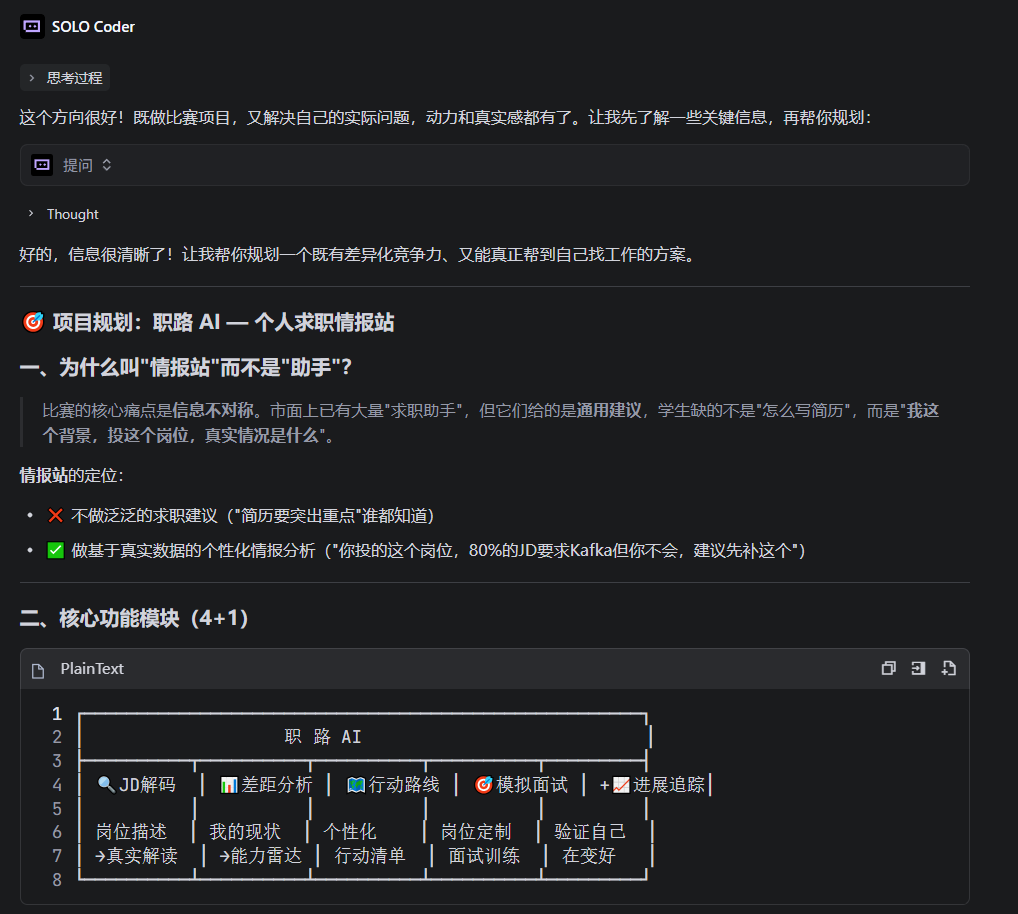Click the bar chart icon beside 差距分析
1018x914 pixels.
[x=228, y=785]
